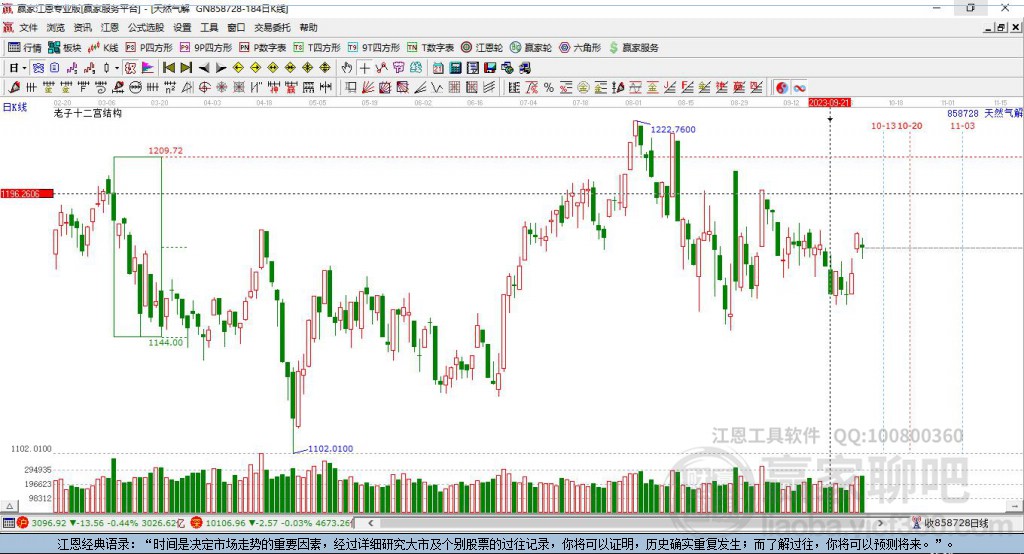Expand the candlestick style dropdown arrow
This screenshot has height=554, width=1024.
coord(117,68)
